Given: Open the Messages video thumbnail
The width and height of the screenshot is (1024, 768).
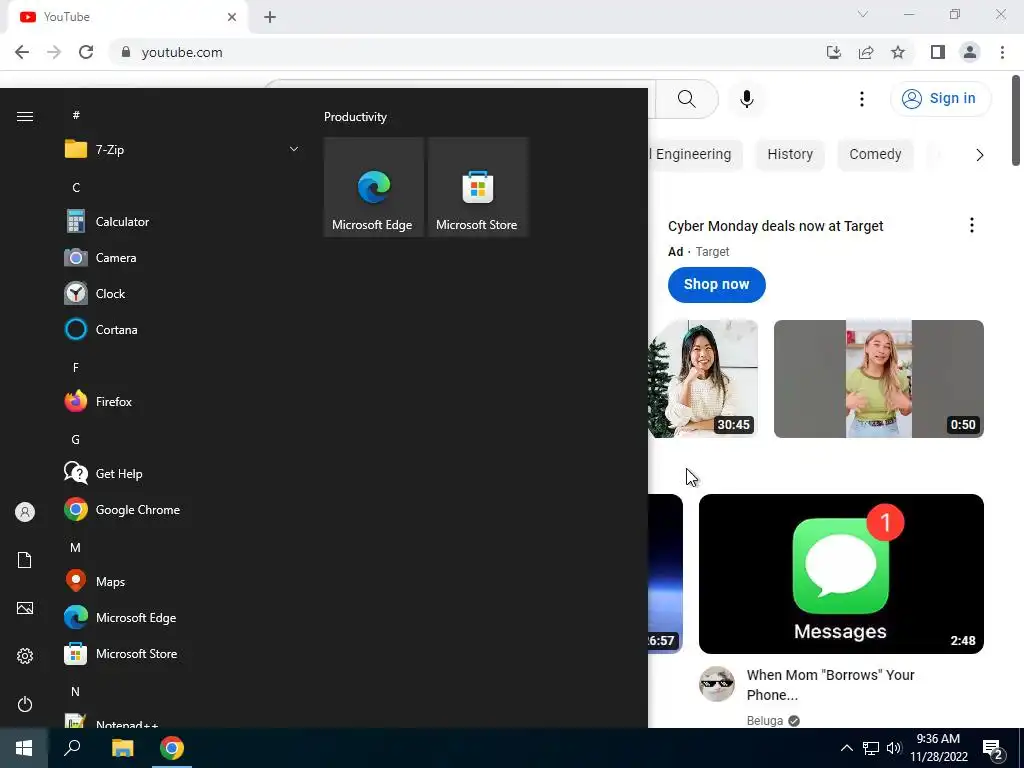Looking at the screenshot, I should pyautogui.click(x=841, y=573).
